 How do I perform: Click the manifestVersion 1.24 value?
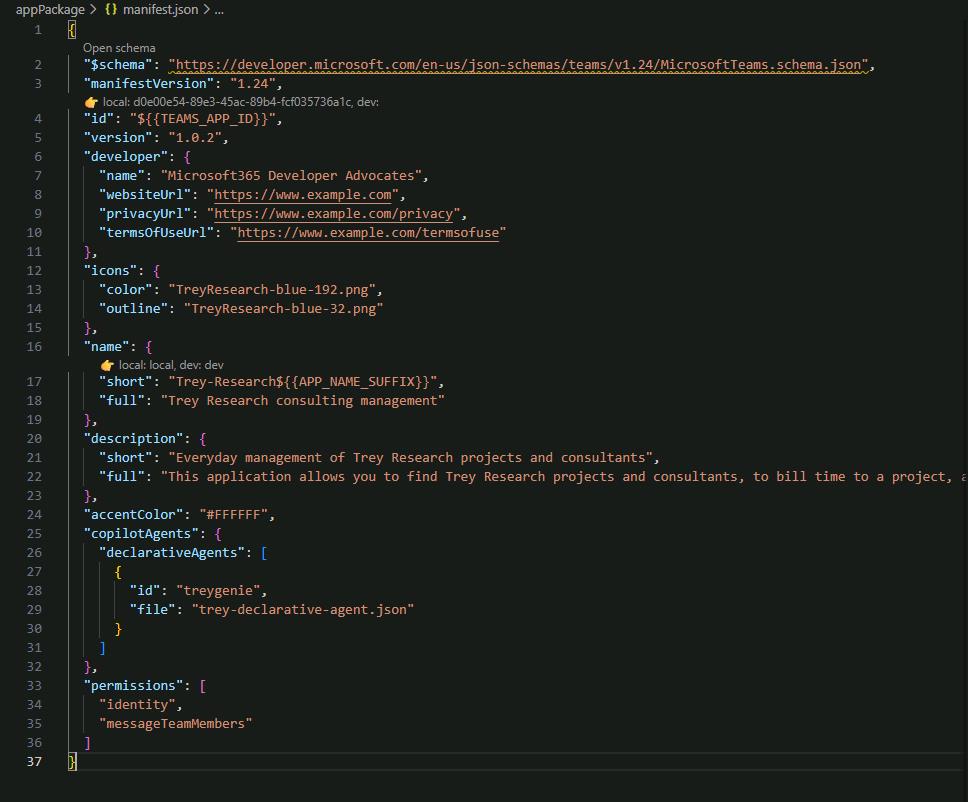pyautogui.click(x=252, y=83)
